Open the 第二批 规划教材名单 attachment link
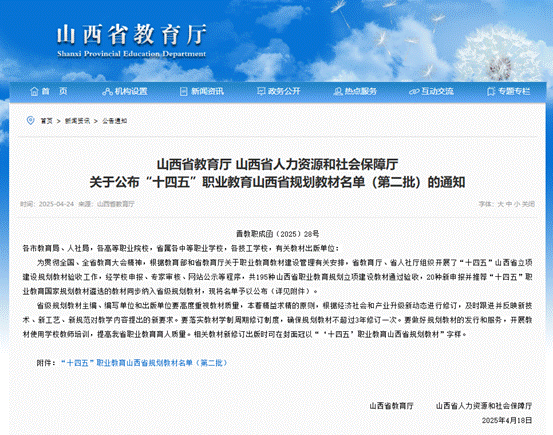This screenshot has width=553, height=435. point(144,363)
